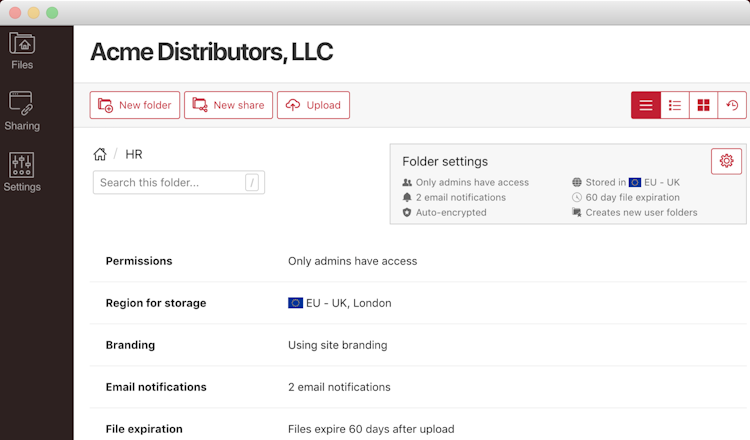Viewport: 750px width, 440px height.
Task: Focus the Search this folder field
Action: coord(179,182)
